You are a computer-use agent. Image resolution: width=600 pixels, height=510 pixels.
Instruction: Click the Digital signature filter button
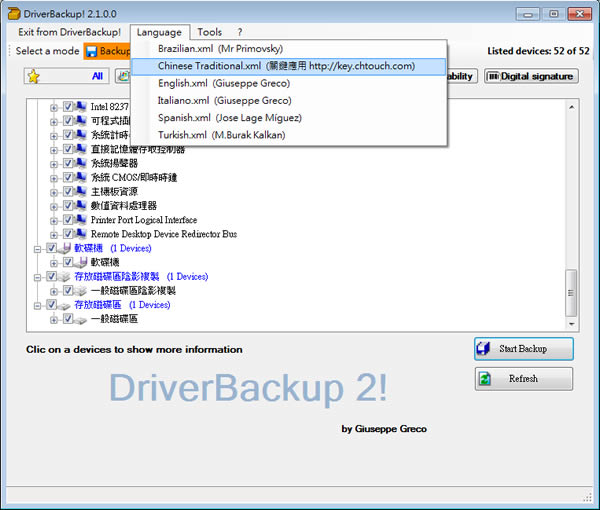click(531, 76)
